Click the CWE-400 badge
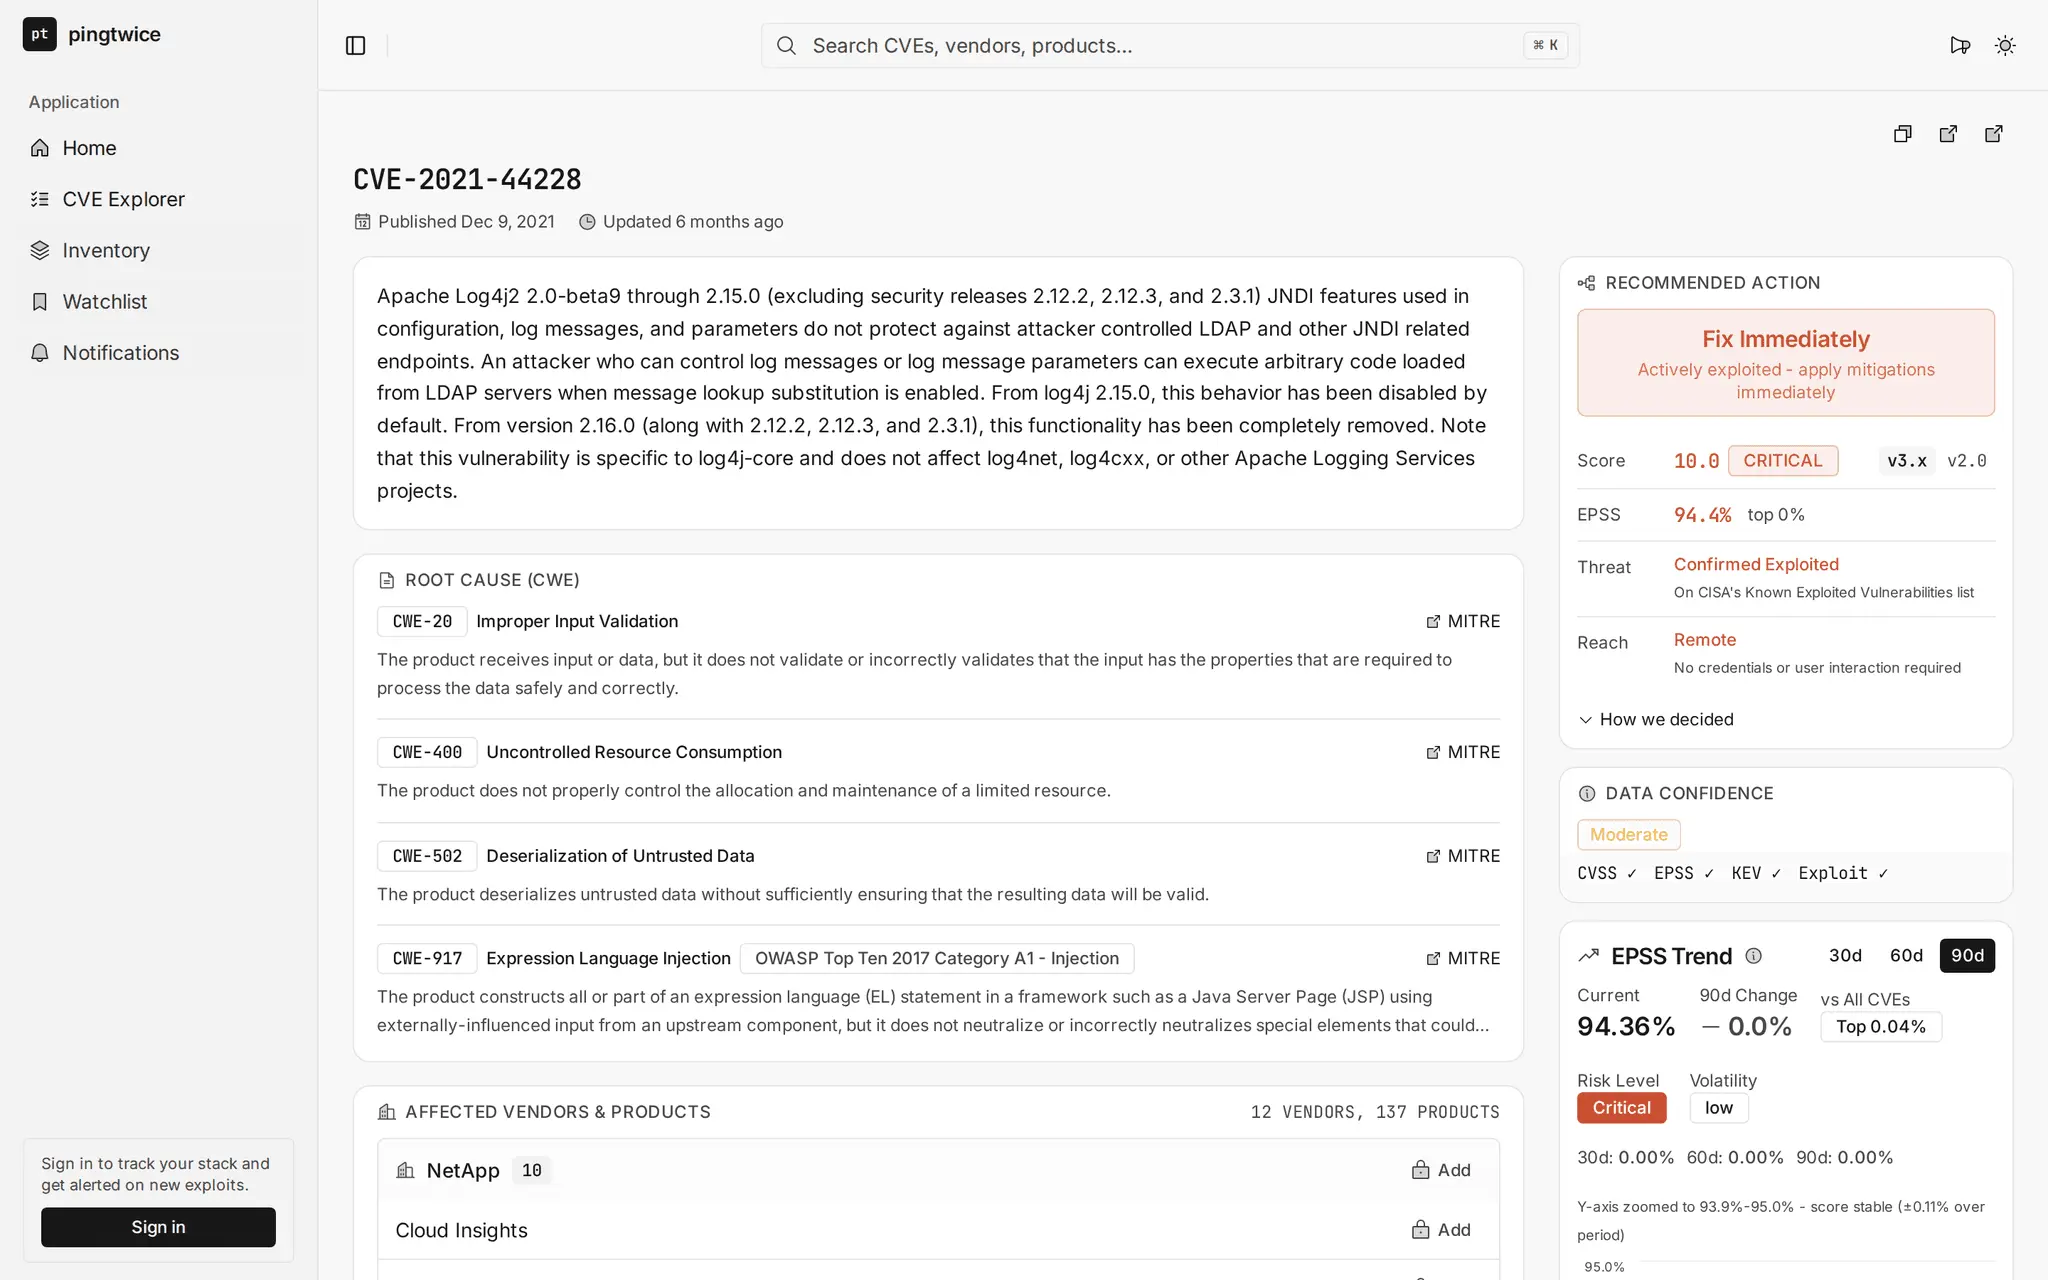Viewport: 2048px width, 1280px height. pyautogui.click(x=427, y=752)
